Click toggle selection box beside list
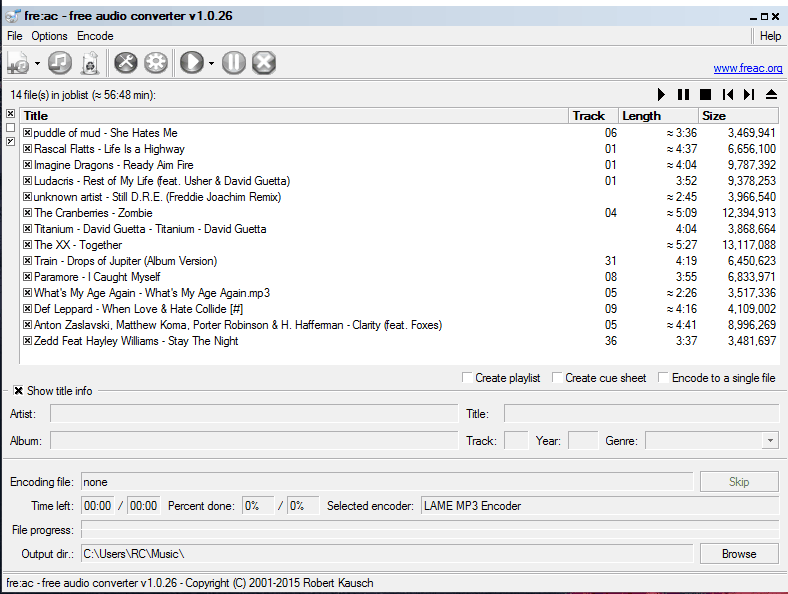This screenshot has width=788, height=594. (x=11, y=142)
